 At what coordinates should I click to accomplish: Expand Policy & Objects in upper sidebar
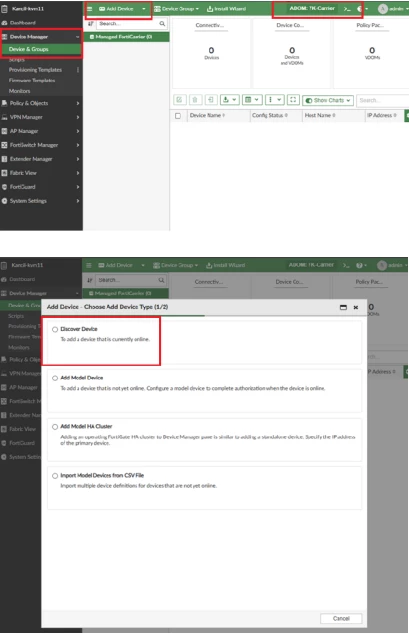coord(78,103)
